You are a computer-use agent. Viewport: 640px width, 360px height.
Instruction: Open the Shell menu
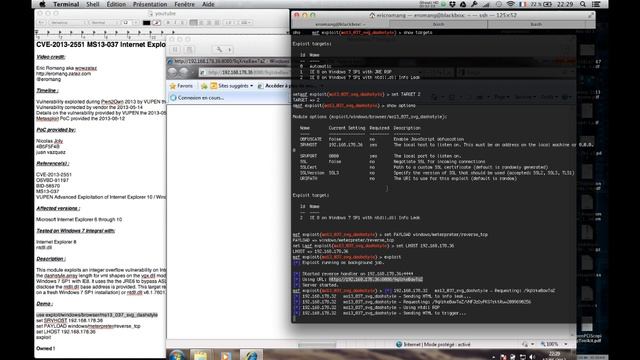[93, 4]
